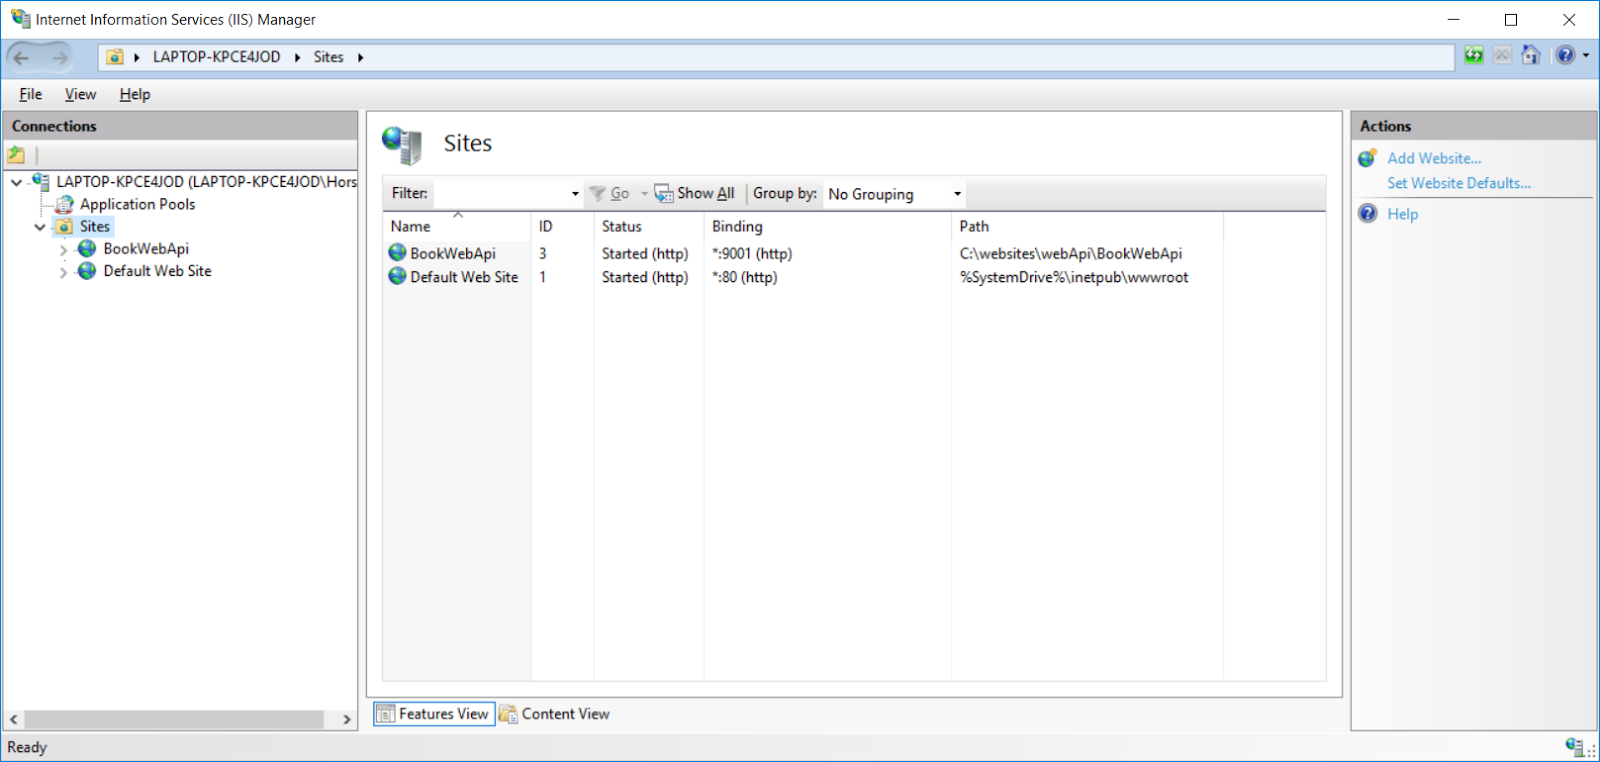Sort by the ID column header
Screen dimensions: 1600x762
[x=562, y=226]
